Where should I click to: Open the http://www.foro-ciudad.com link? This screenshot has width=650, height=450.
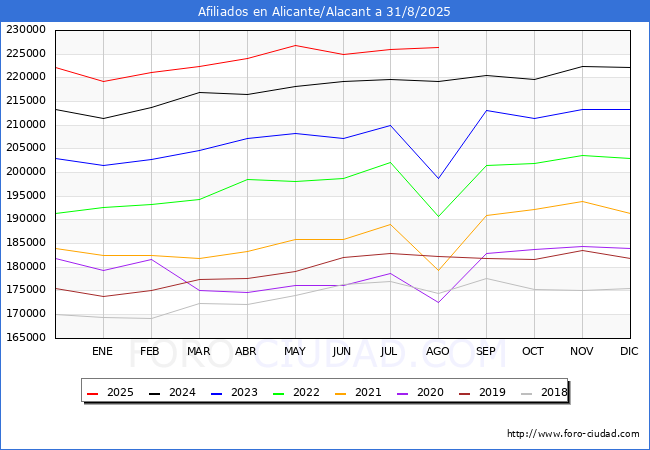573,434
